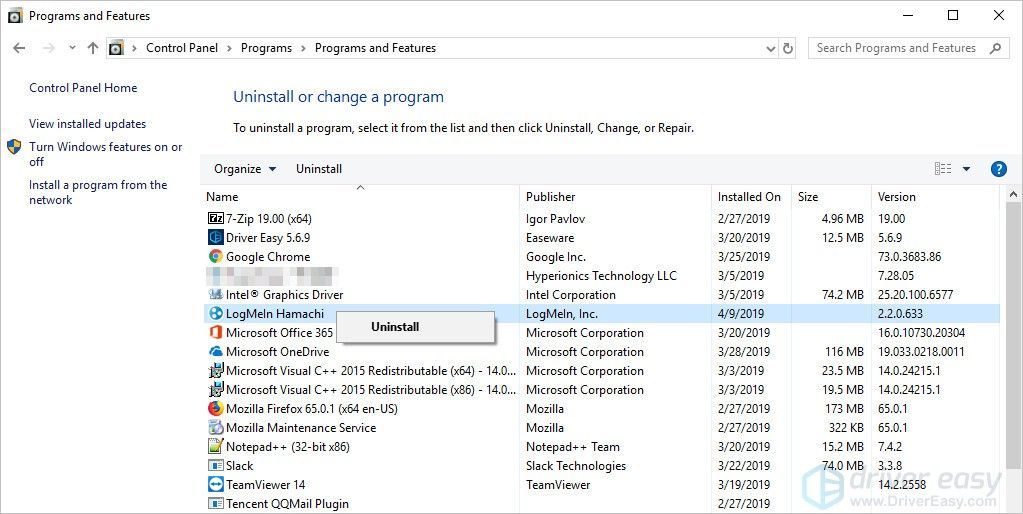Screen dimensions: 1023x514
Task: Click the Google Chrome program icon
Action: [215, 256]
